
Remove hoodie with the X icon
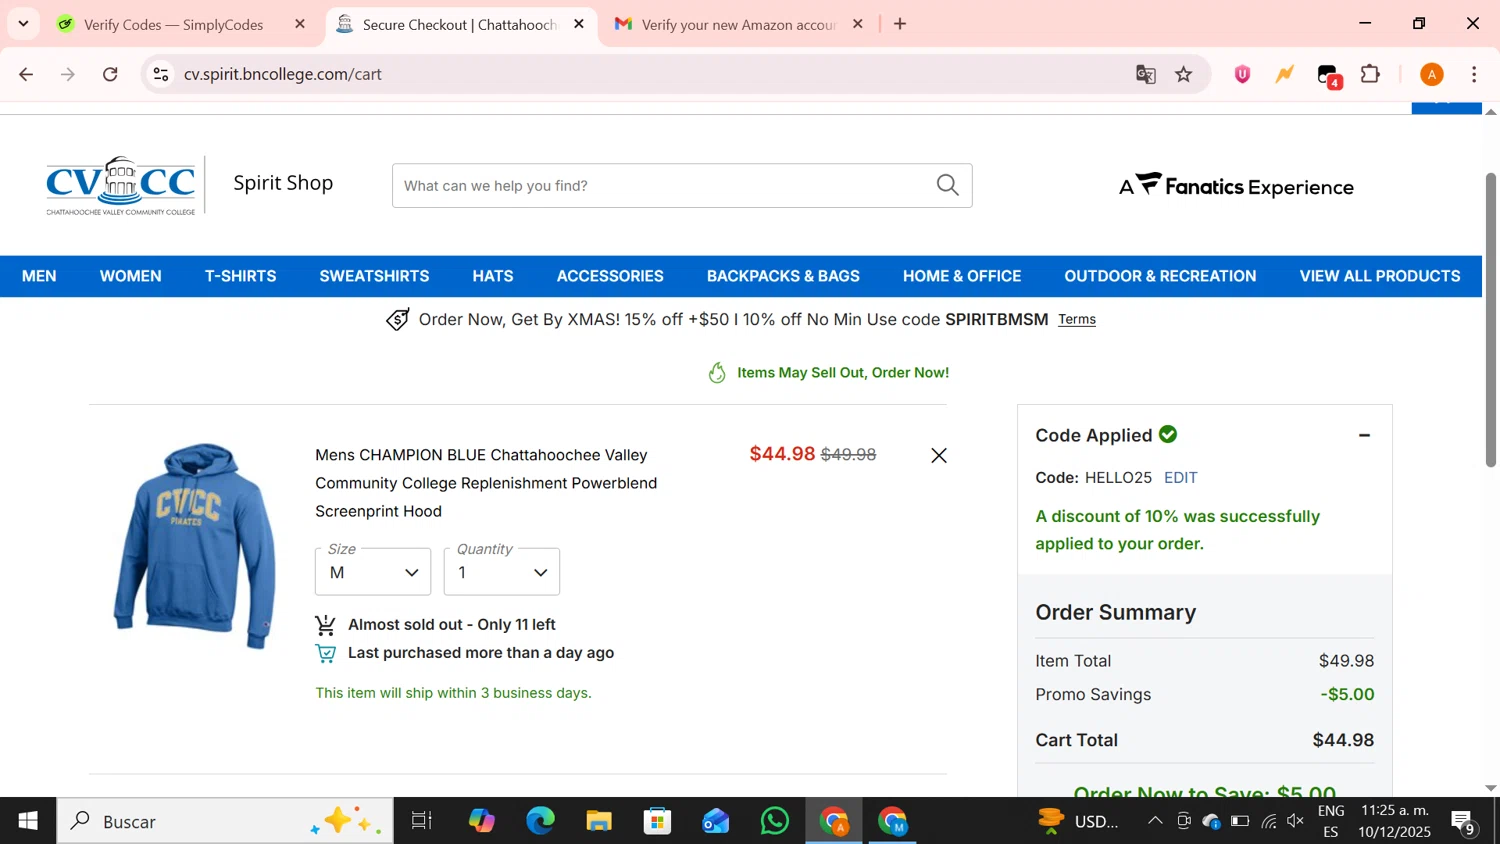tap(938, 456)
